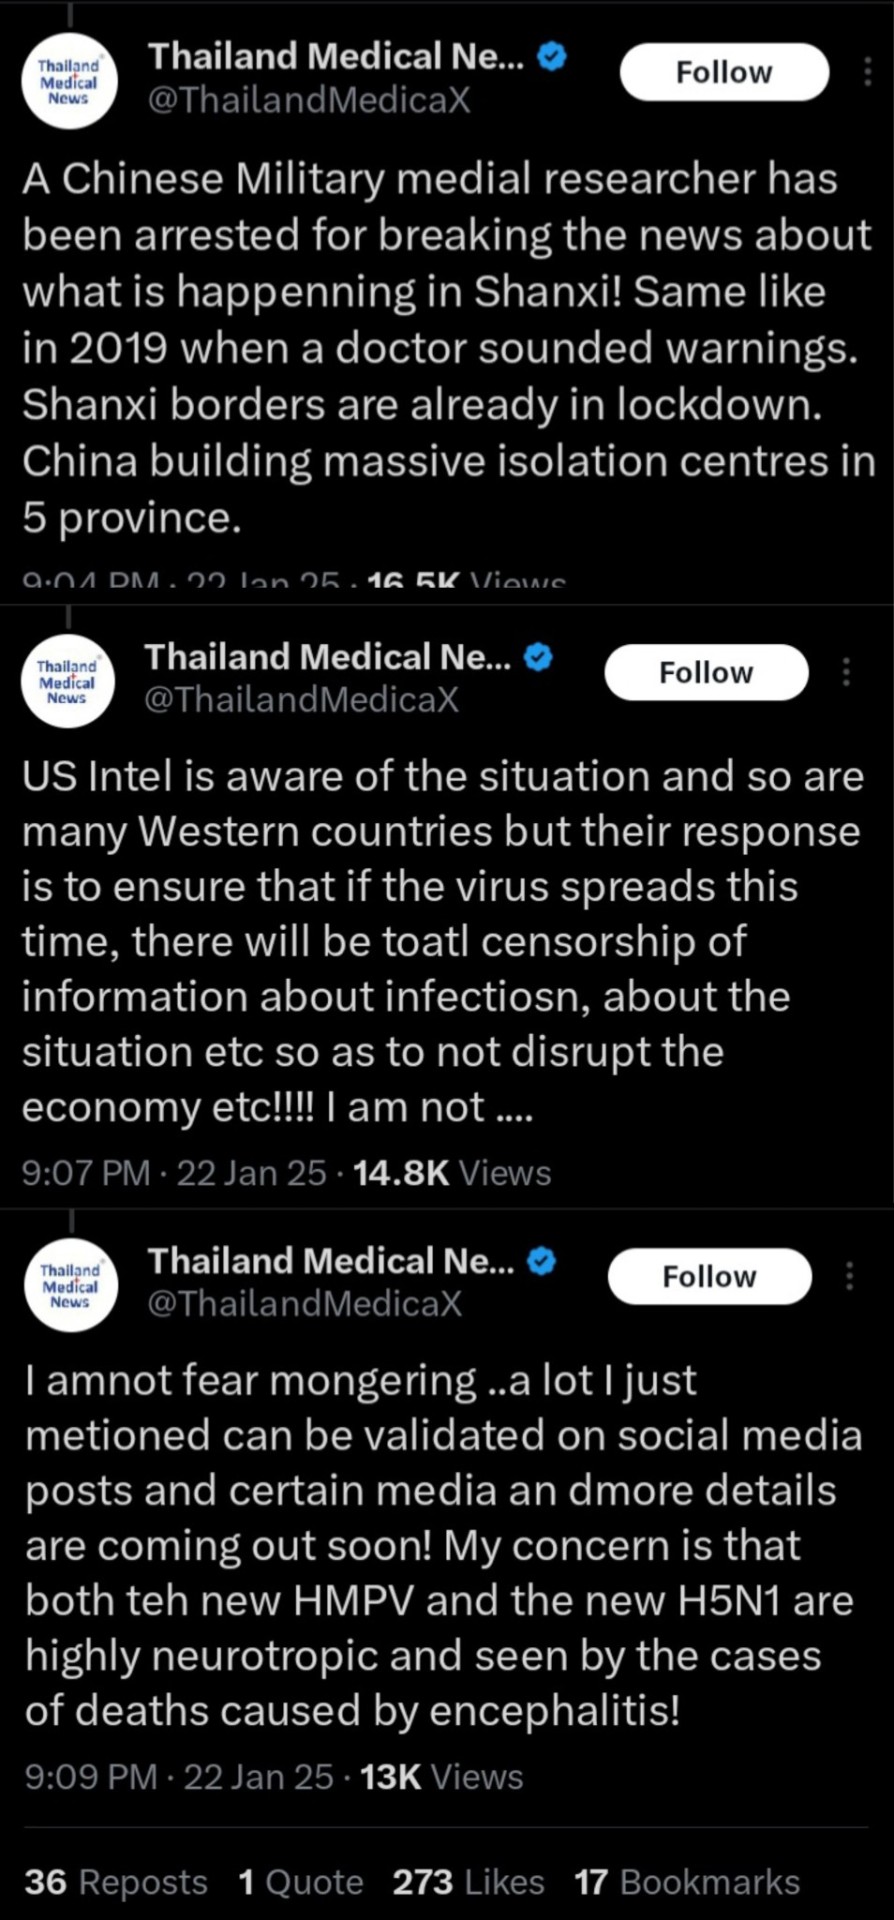Click the verified badge on the fear mongering tweet

click(541, 1261)
